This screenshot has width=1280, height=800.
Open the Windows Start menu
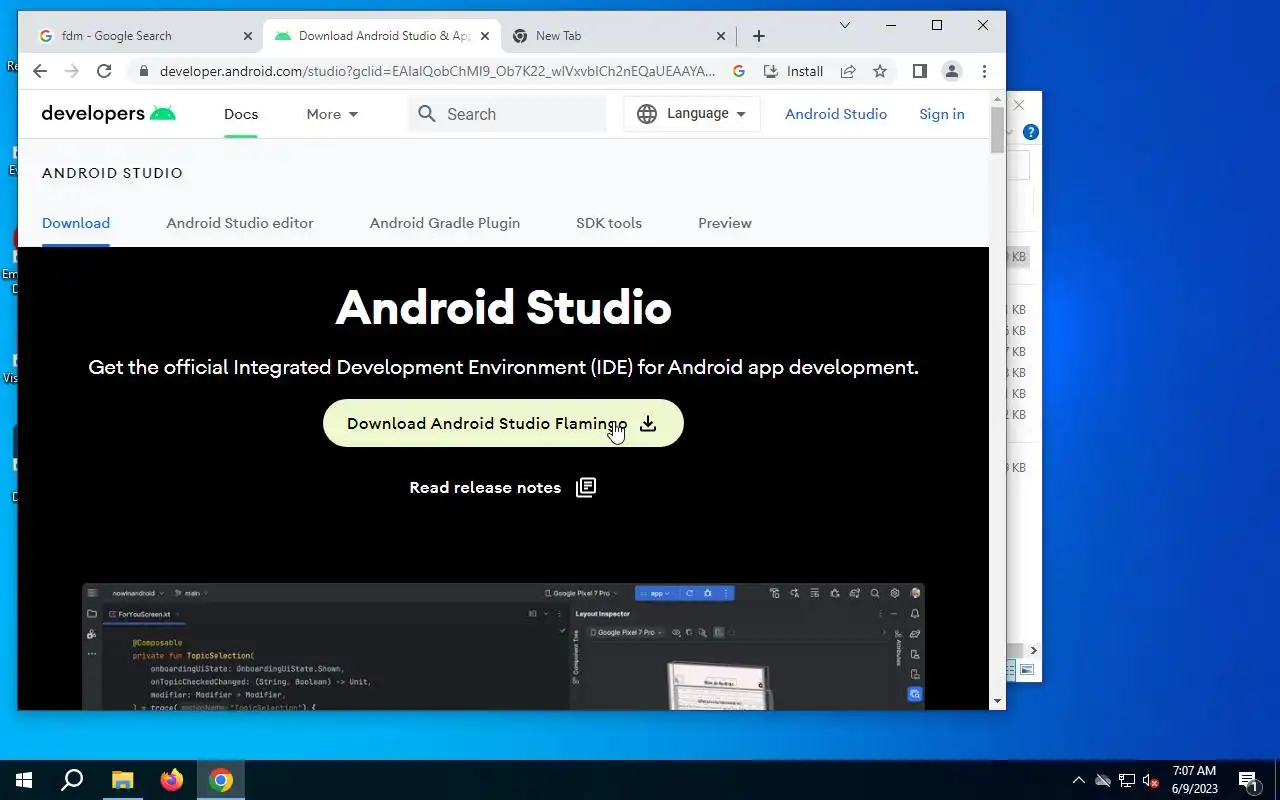[x=24, y=780]
